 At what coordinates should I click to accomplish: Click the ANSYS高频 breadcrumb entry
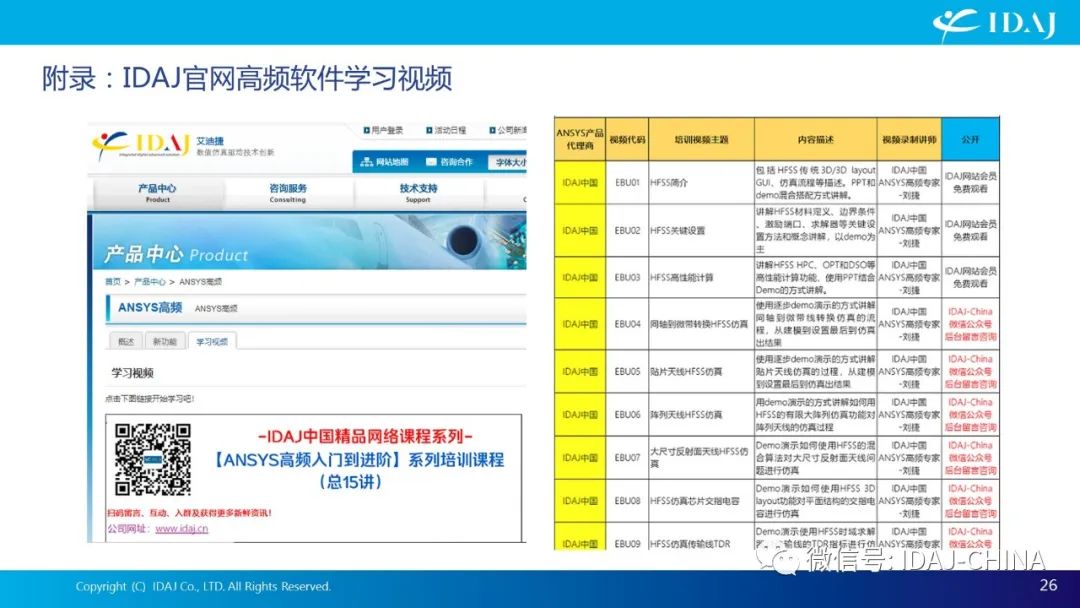click(200, 282)
